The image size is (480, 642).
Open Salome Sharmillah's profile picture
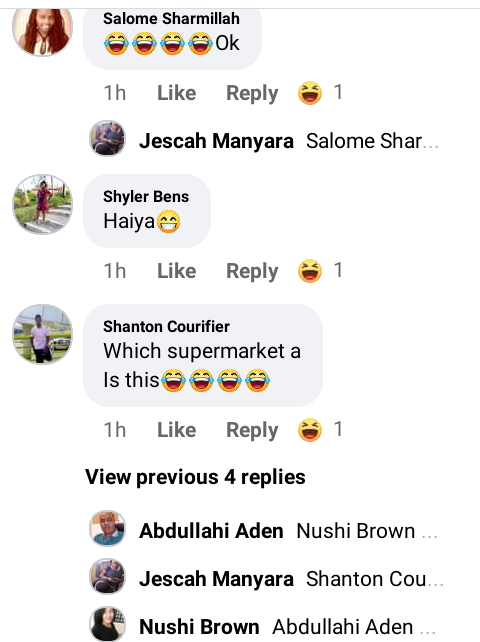coord(42,31)
